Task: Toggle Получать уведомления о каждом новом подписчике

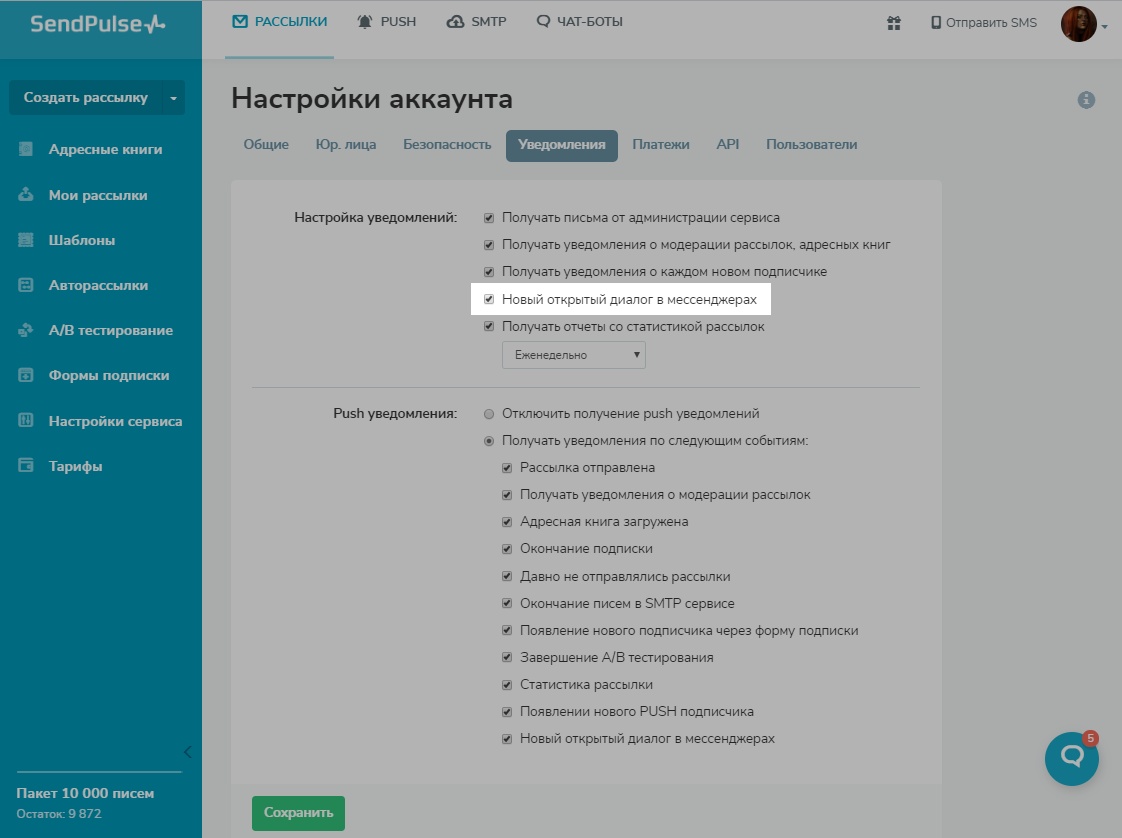Action: (x=489, y=272)
